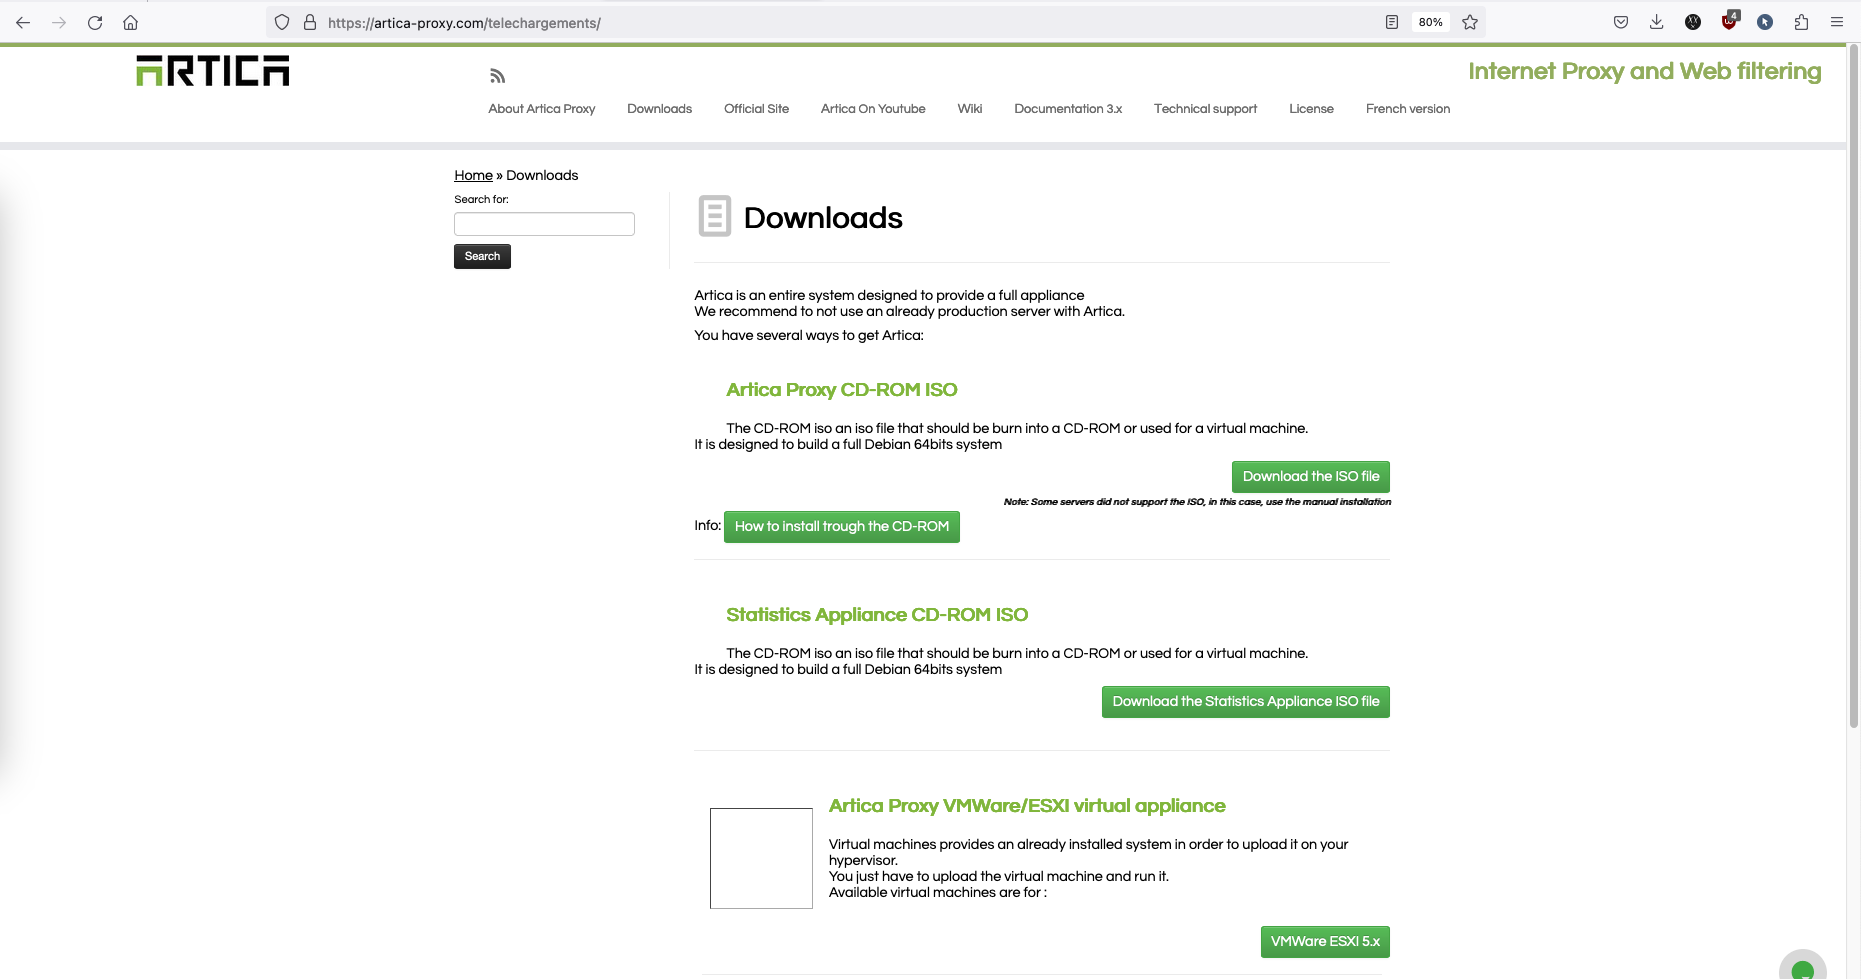
Task: Toggle reader view icon in address bar
Action: (1391, 22)
